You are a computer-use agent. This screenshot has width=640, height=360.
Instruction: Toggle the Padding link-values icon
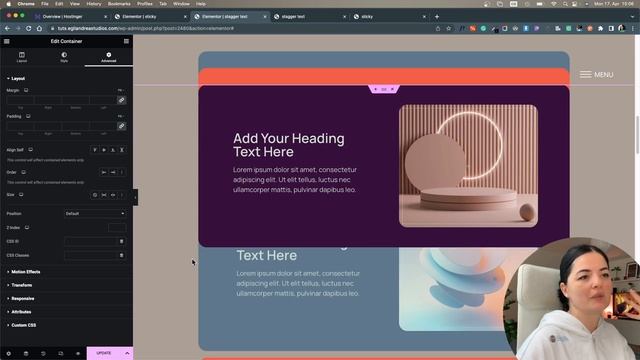(x=121, y=126)
